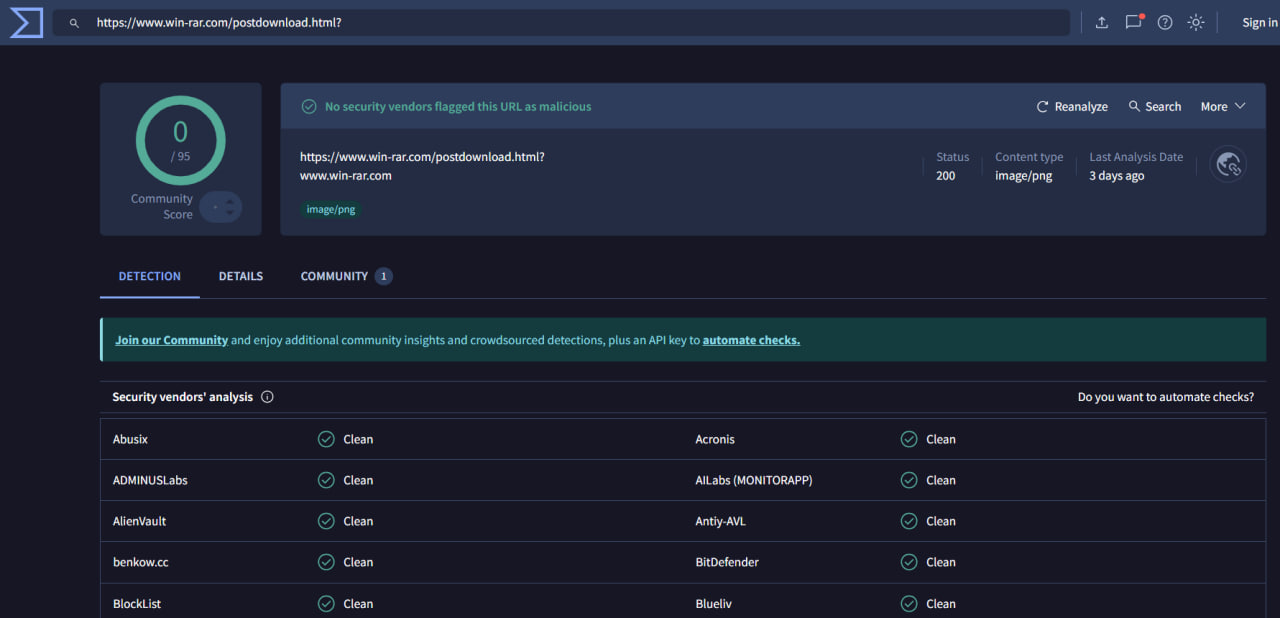The width and height of the screenshot is (1280, 618).
Task: Click the Reanalyze refresh icon
Action: 1042,106
